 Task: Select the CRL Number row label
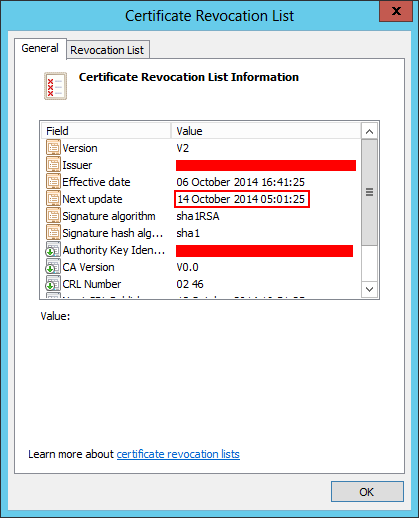point(92,284)
